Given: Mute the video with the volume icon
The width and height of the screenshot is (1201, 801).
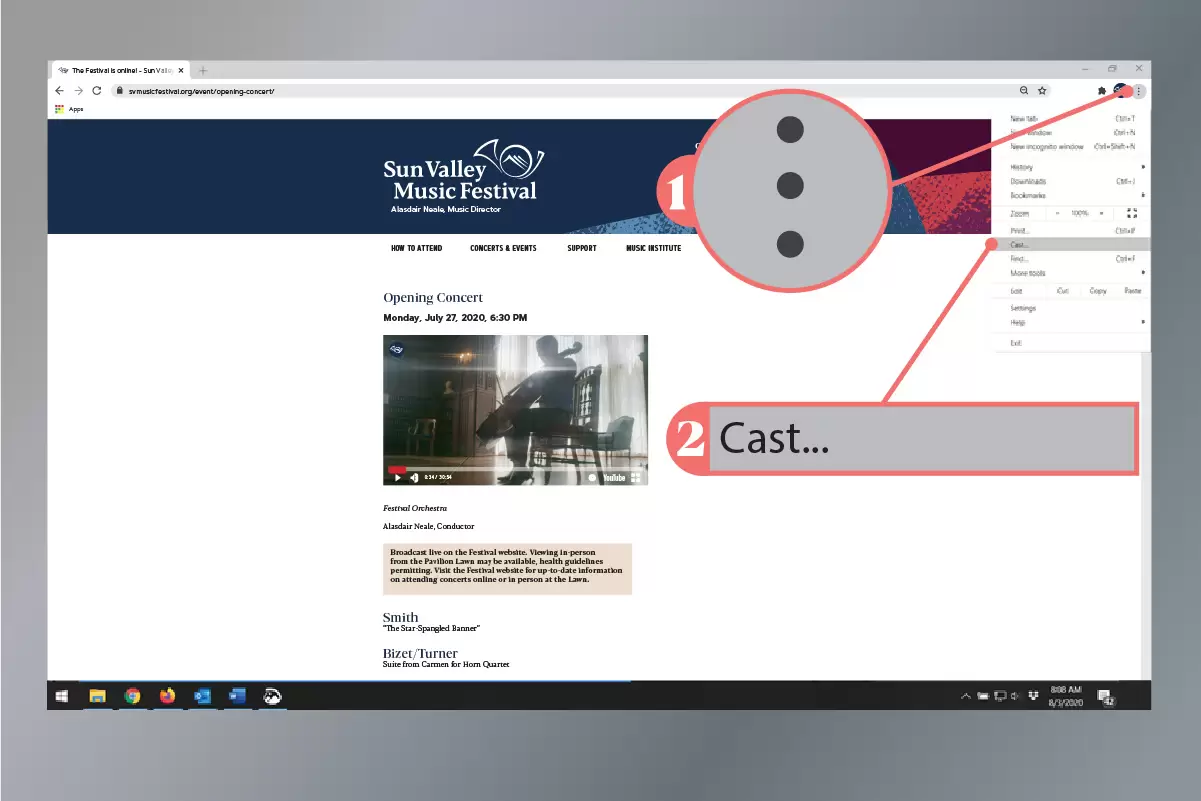Looking at the screenshot, I should (414, 477).
